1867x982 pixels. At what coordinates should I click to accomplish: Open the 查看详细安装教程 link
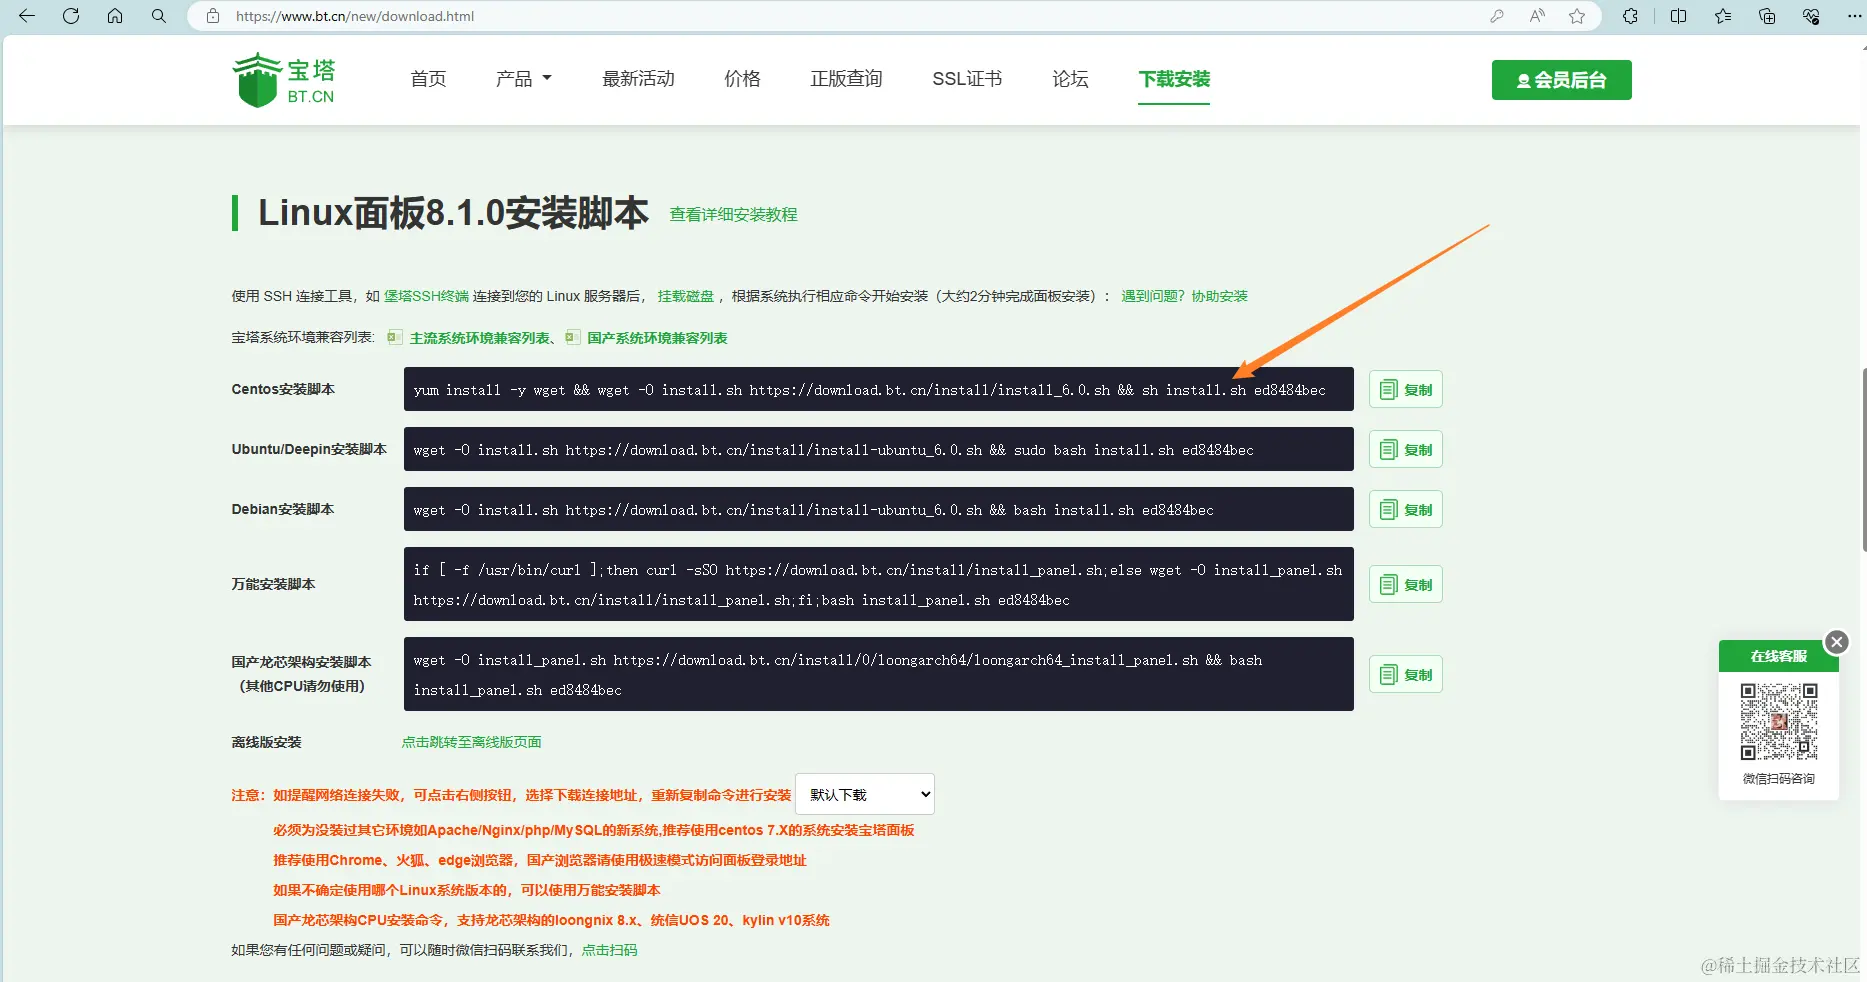point(733,215)
